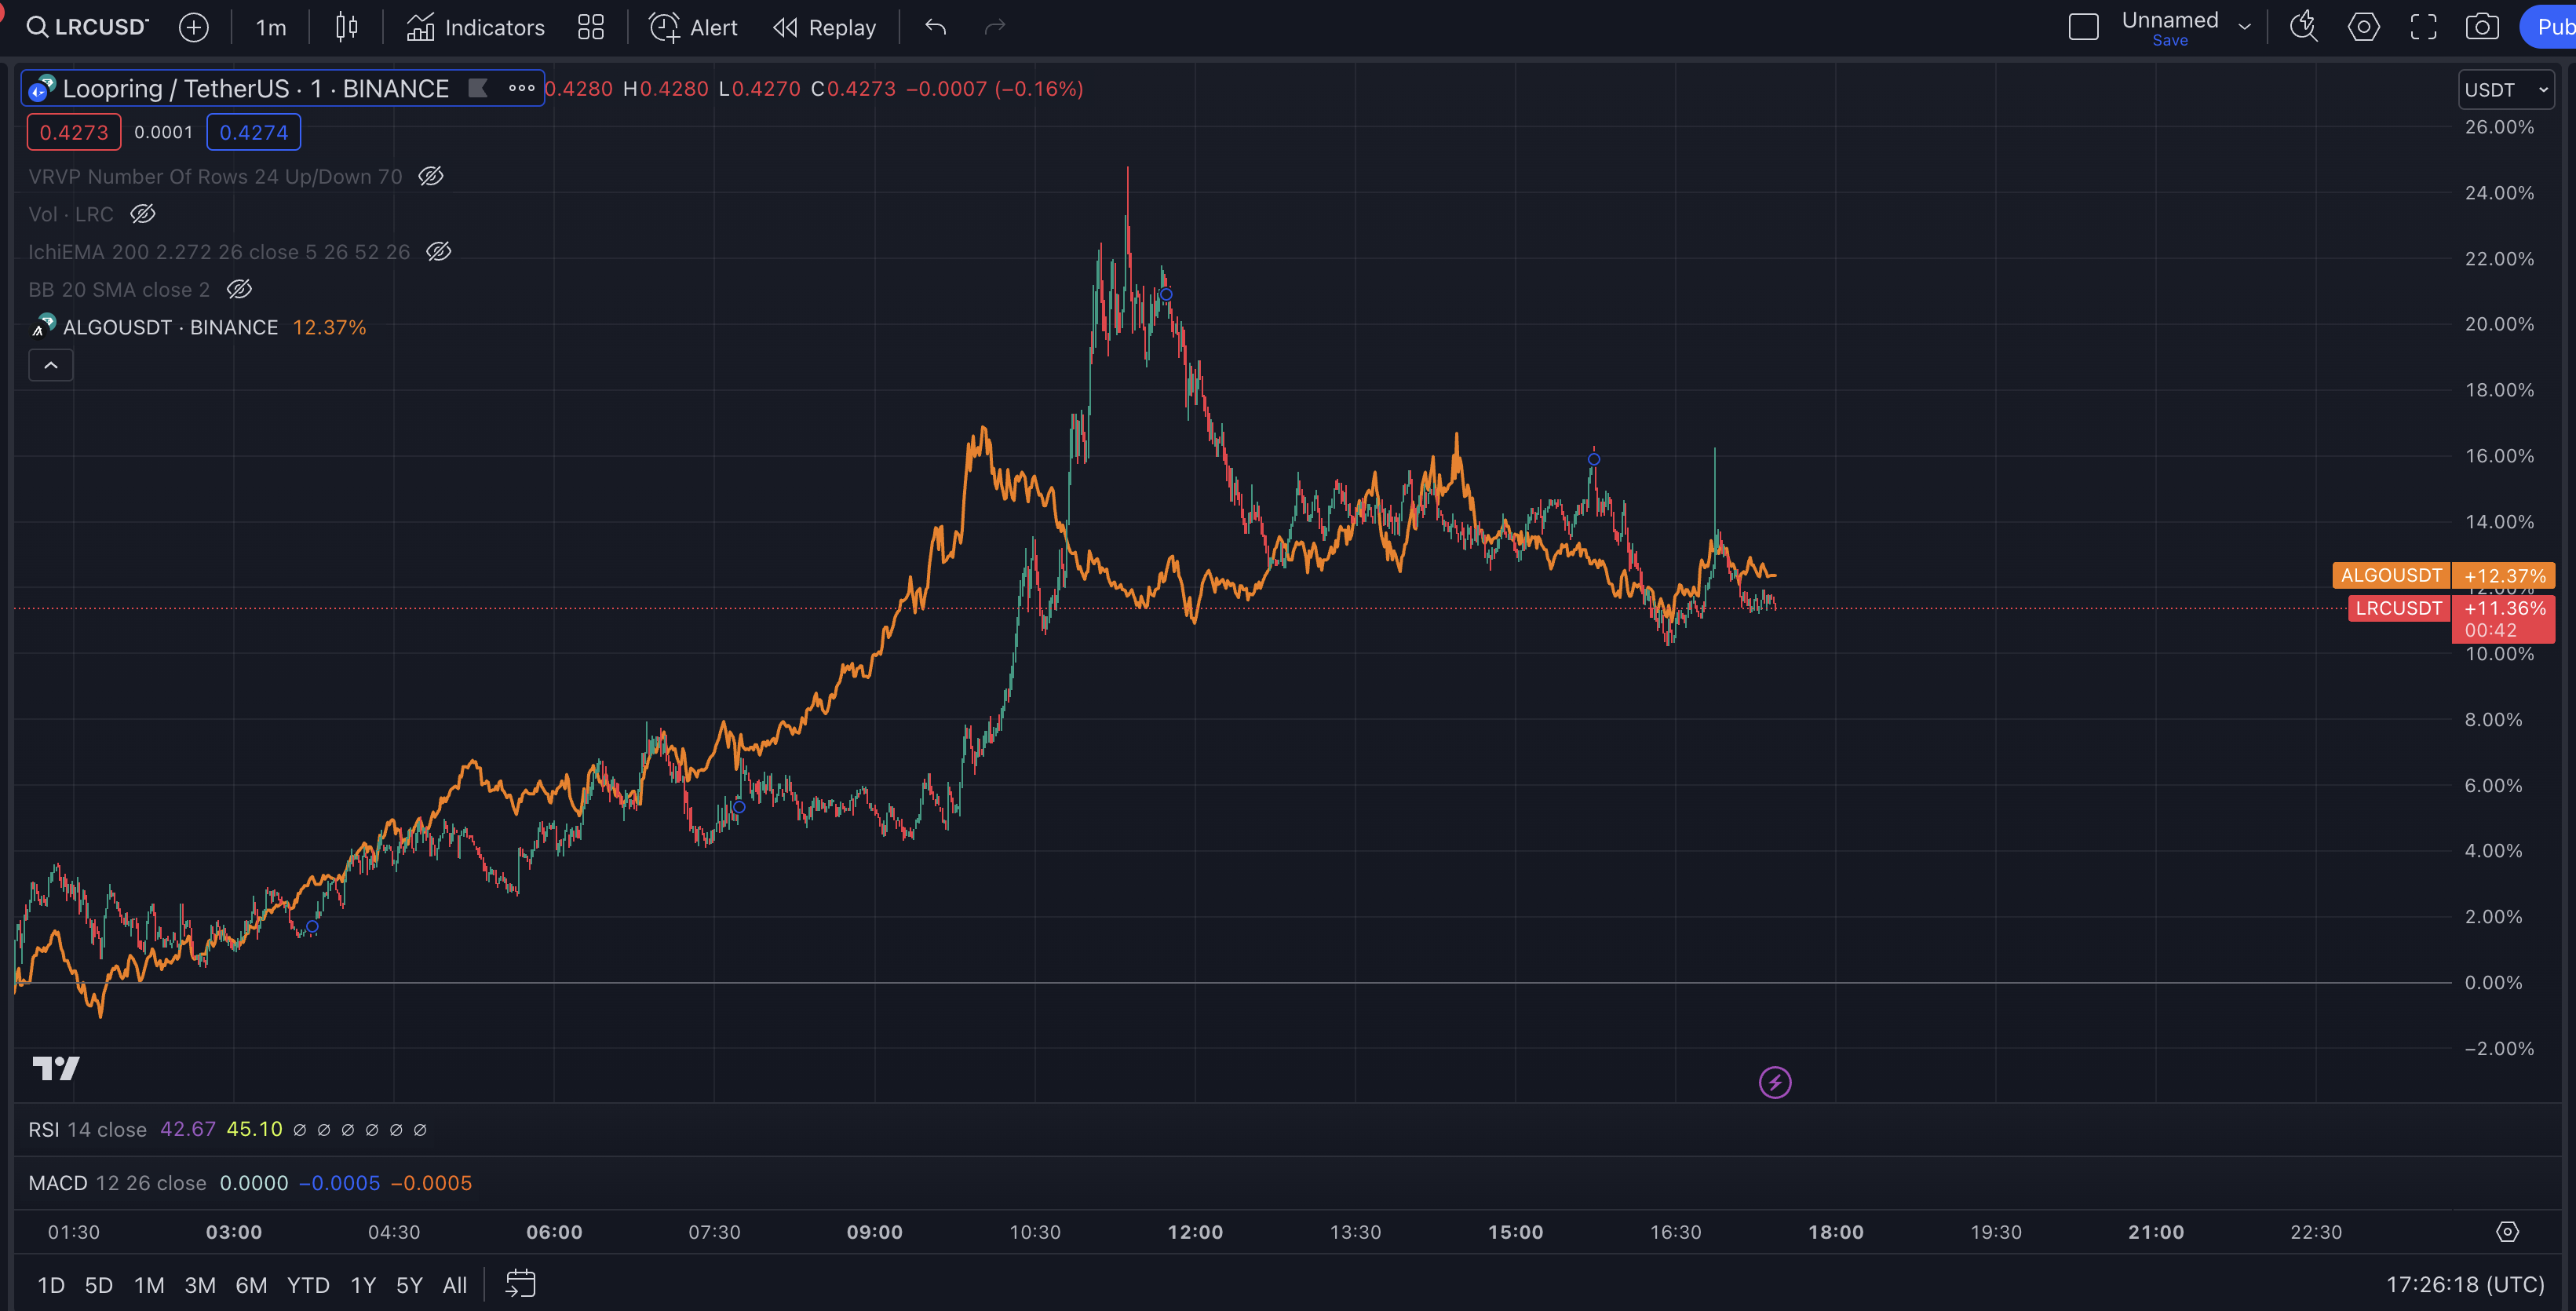This screenshot has width=2576, height=1311.
Task: Click the LRCUSD symbol search field
Action: 88,27
